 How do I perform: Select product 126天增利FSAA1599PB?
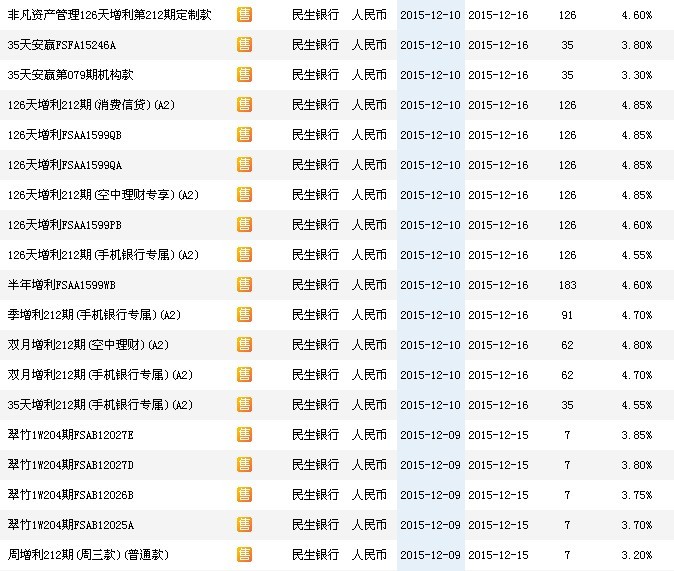tap(64, 225)
